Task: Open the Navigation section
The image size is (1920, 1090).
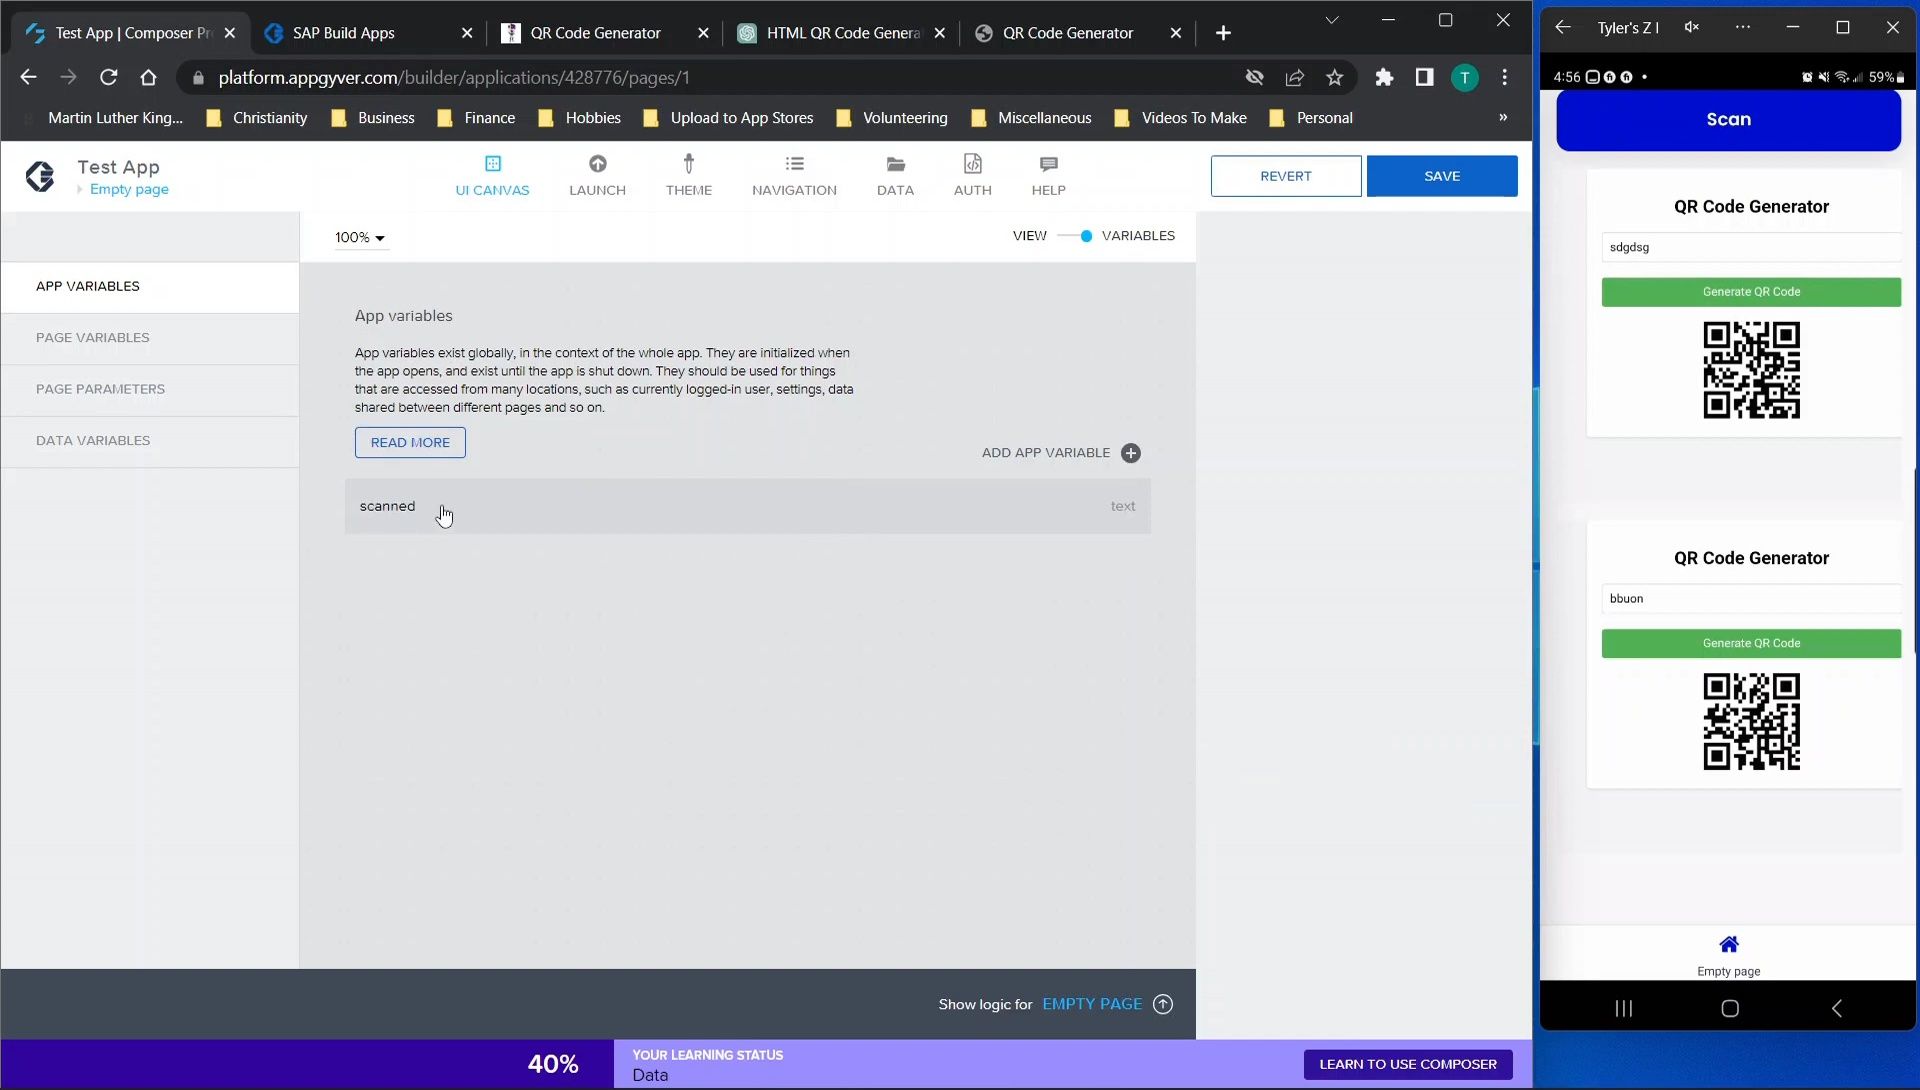Action: point(794,176)
